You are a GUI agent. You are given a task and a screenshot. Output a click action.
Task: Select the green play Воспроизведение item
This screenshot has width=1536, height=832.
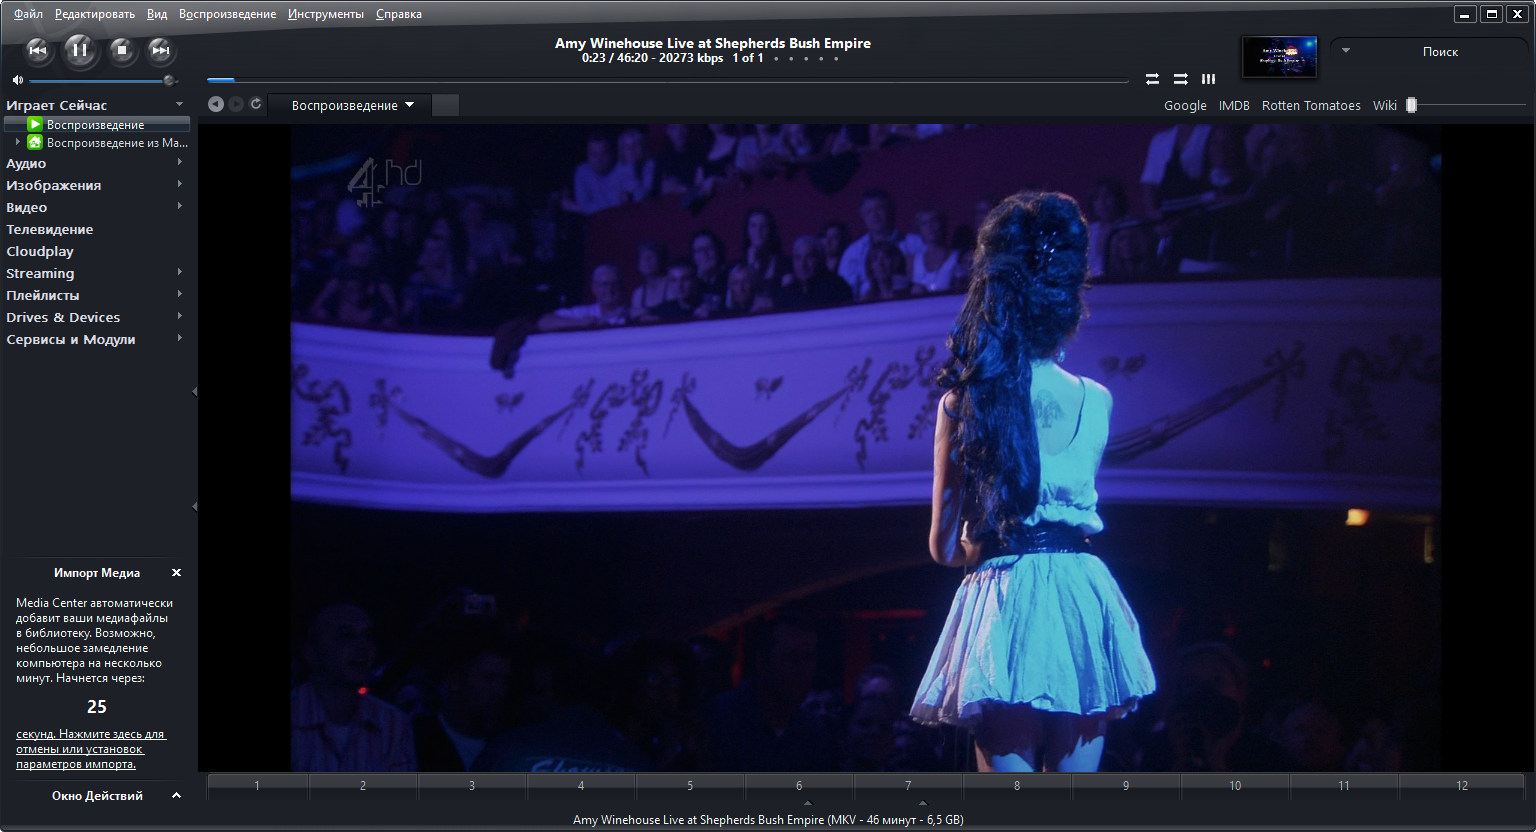pos(96,124)
